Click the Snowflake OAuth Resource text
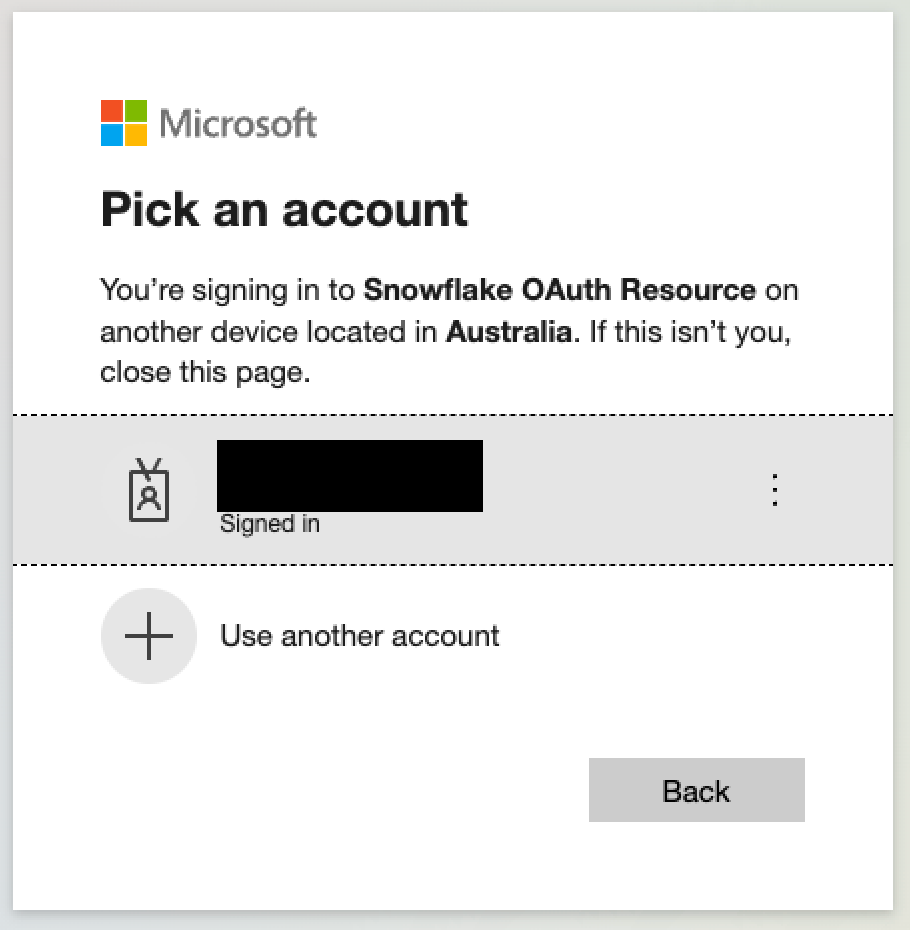The width and height of the screenshot is (910, 930). click(x=559, y=290)
